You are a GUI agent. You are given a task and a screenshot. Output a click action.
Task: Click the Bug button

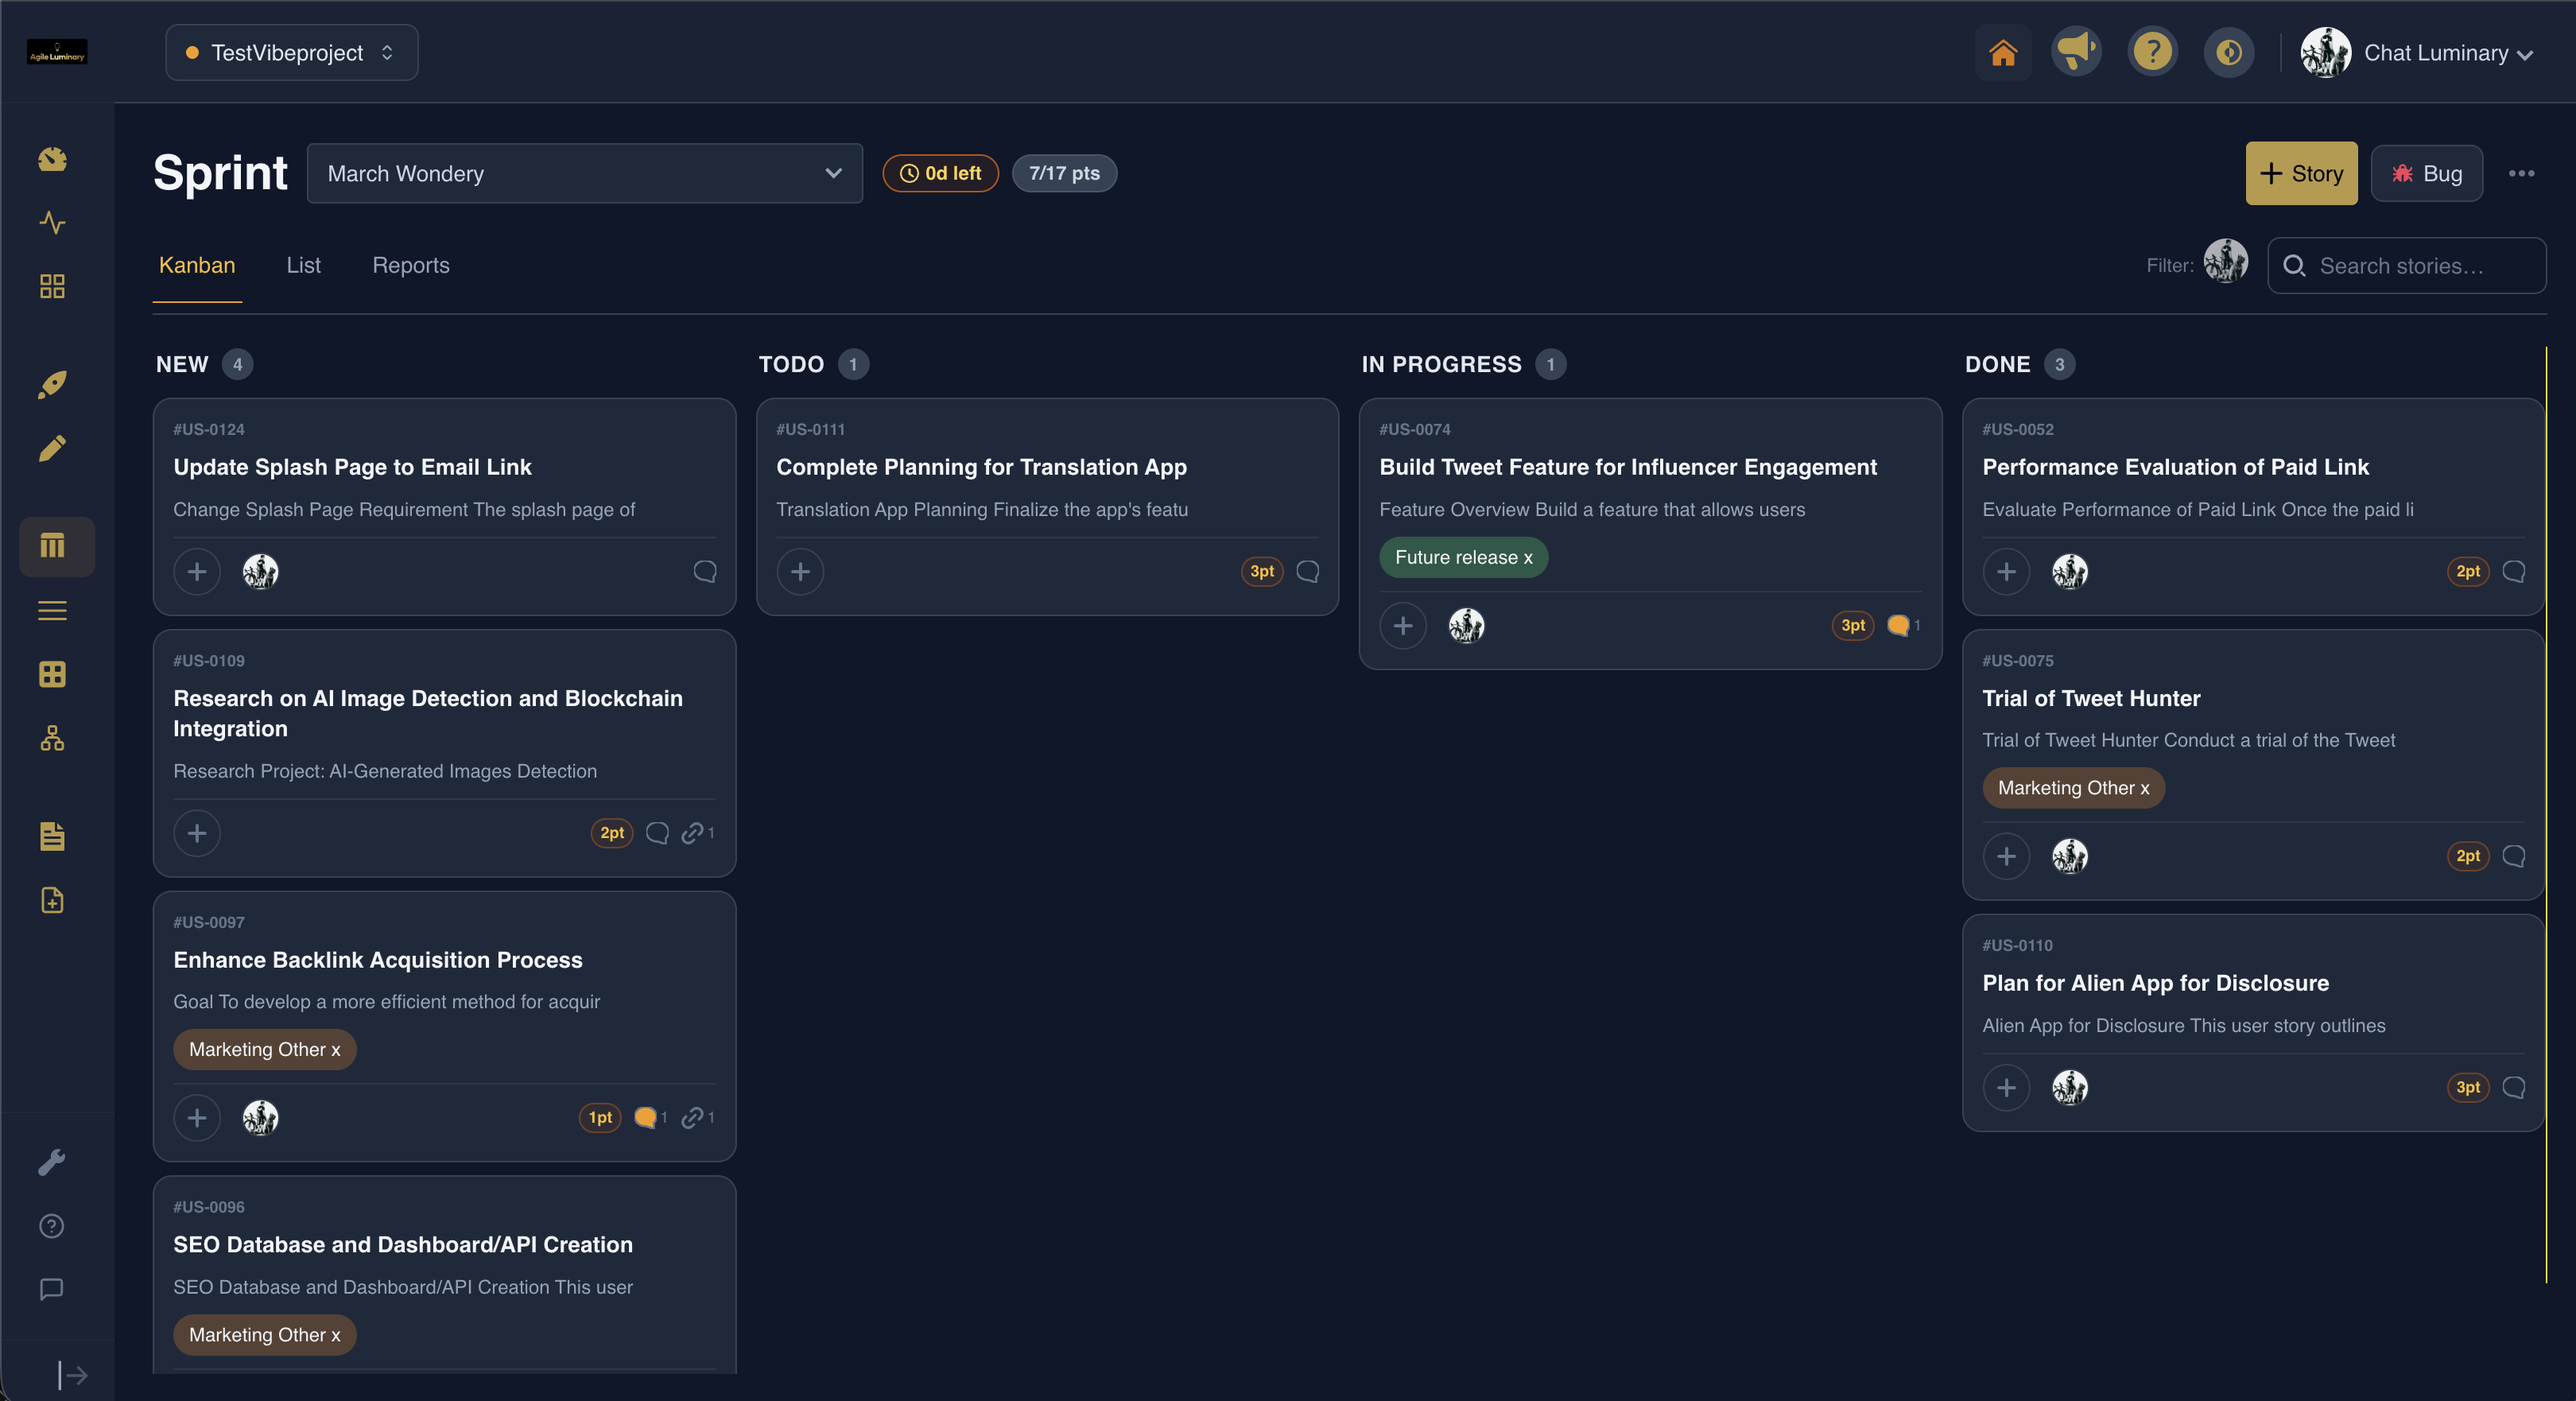click(2426, 174)
